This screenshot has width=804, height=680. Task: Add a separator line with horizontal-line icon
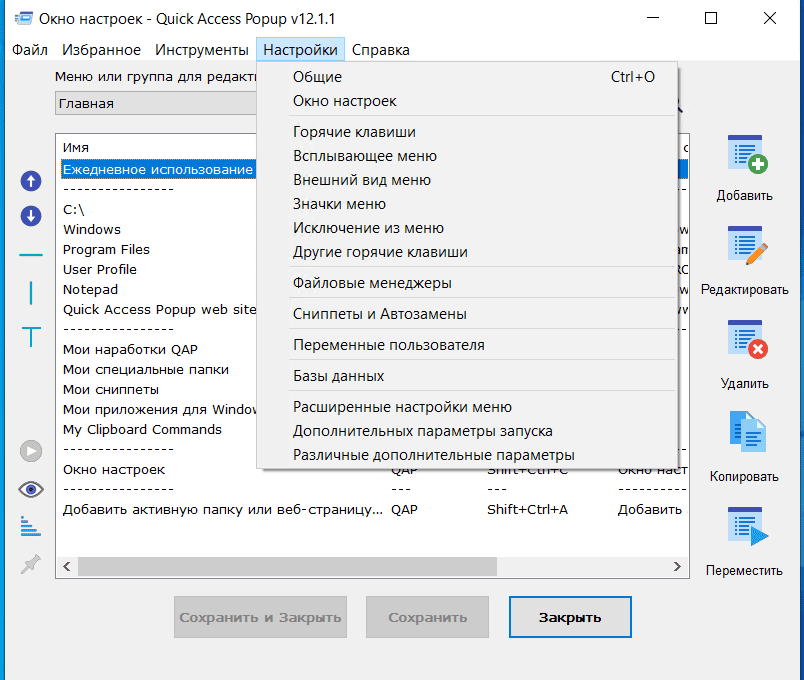tap(31, 255)
